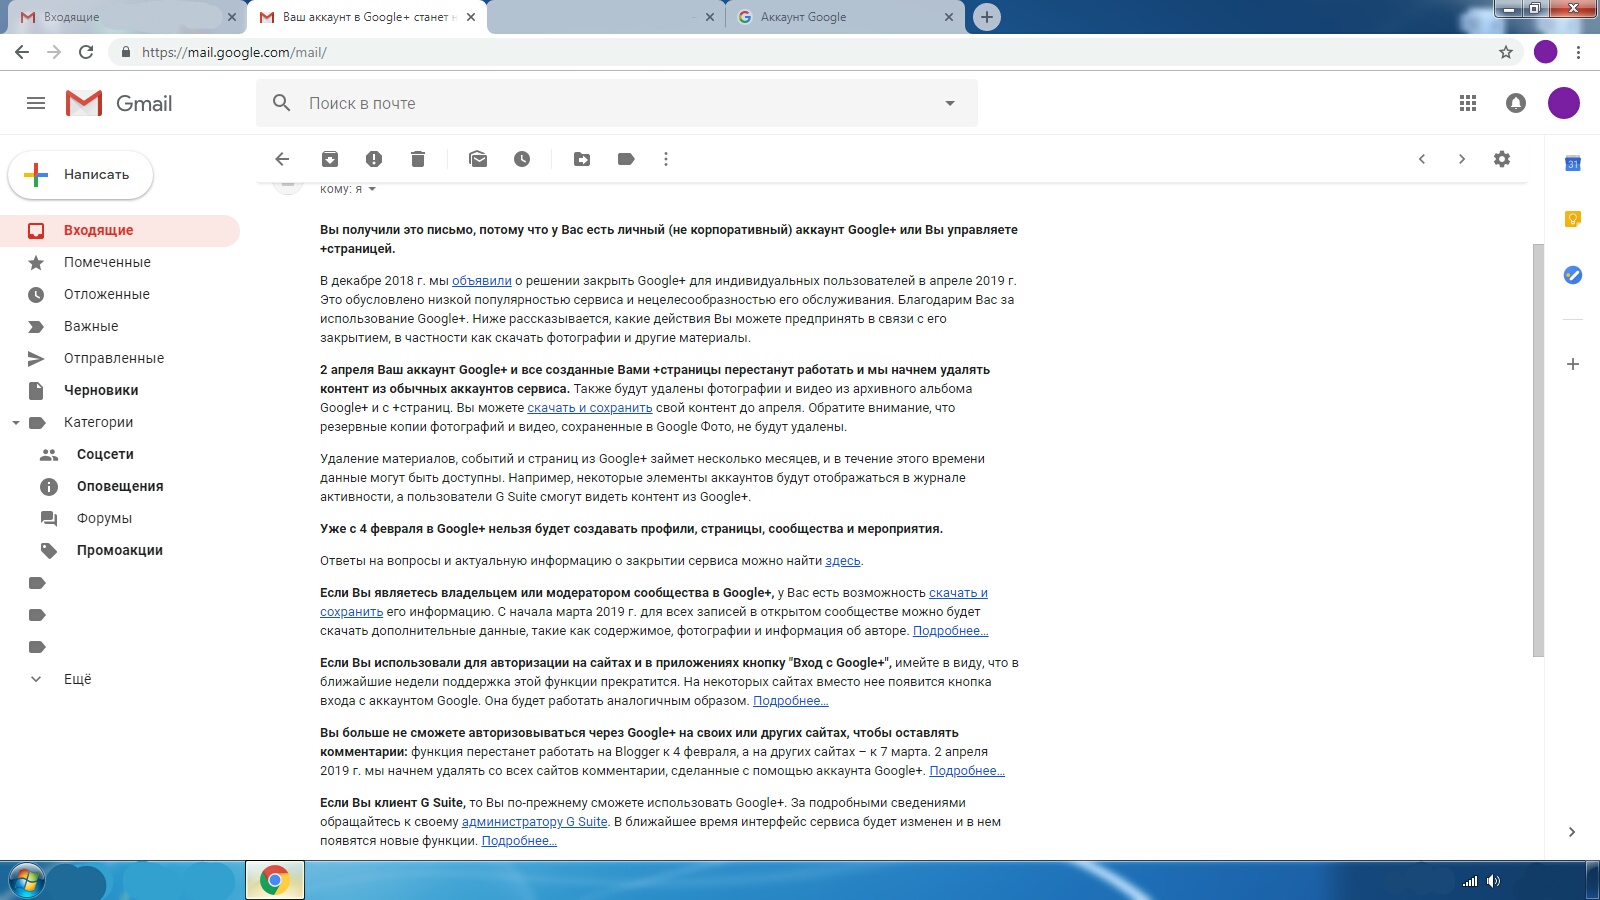Bookmark this page with the star icon

click(x=1506, y=52)
